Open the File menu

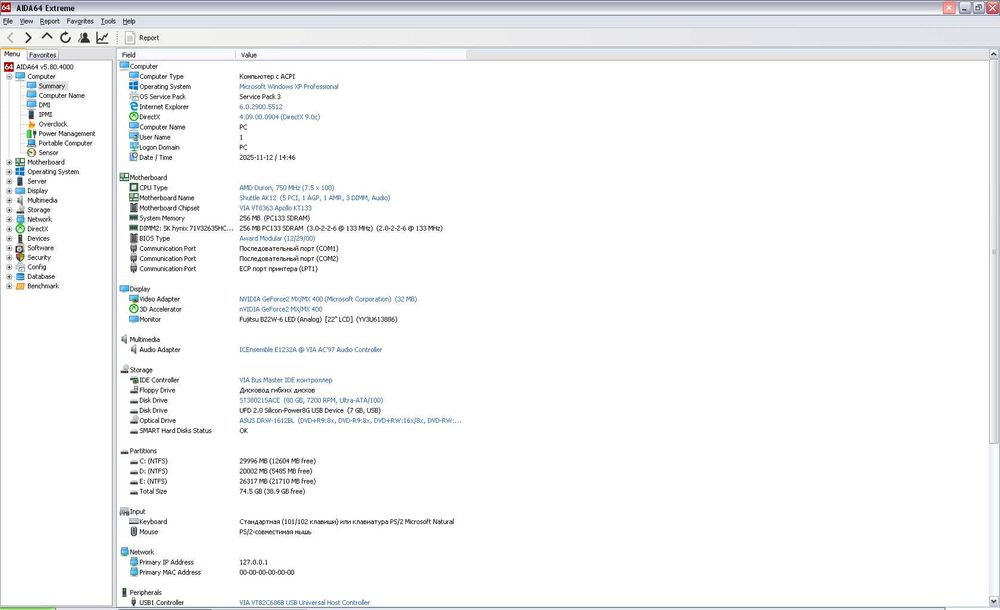[x=8, y=21]
